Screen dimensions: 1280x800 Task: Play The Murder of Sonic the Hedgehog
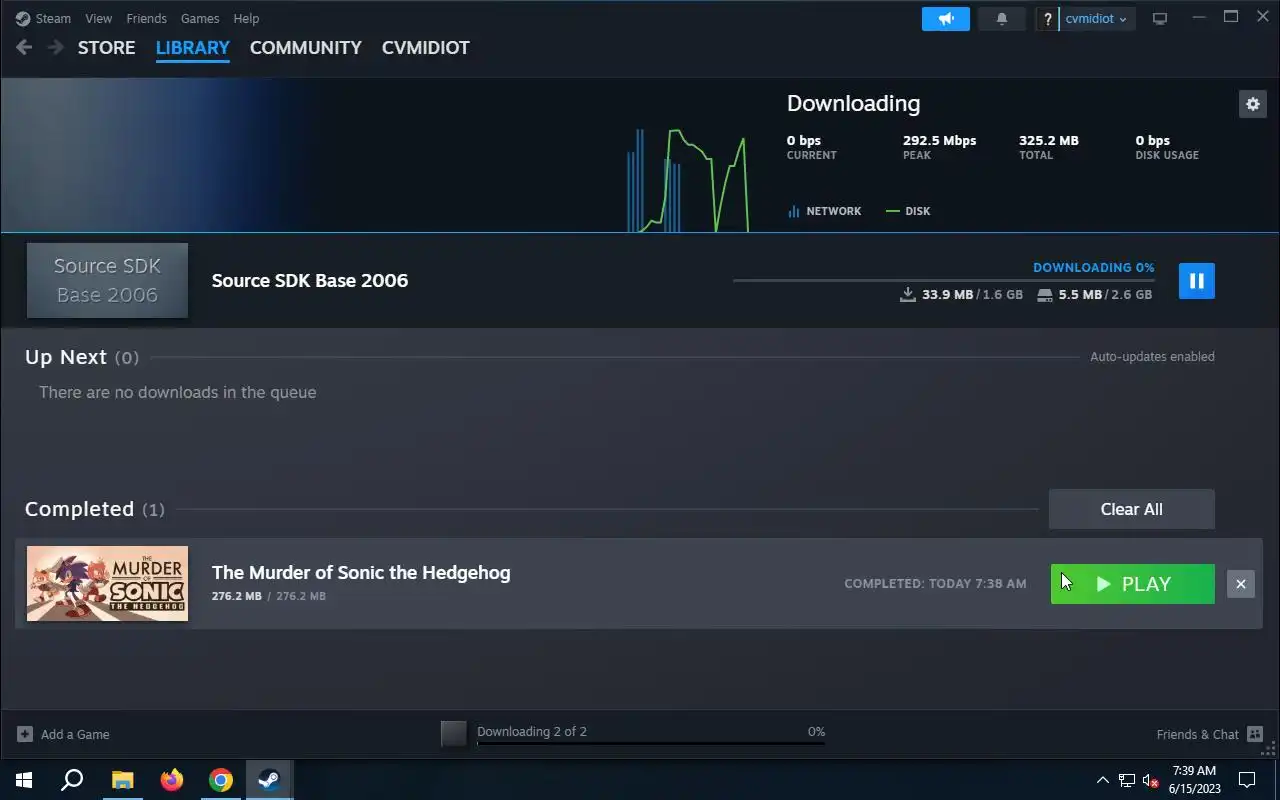click(x=1133, y=584)
